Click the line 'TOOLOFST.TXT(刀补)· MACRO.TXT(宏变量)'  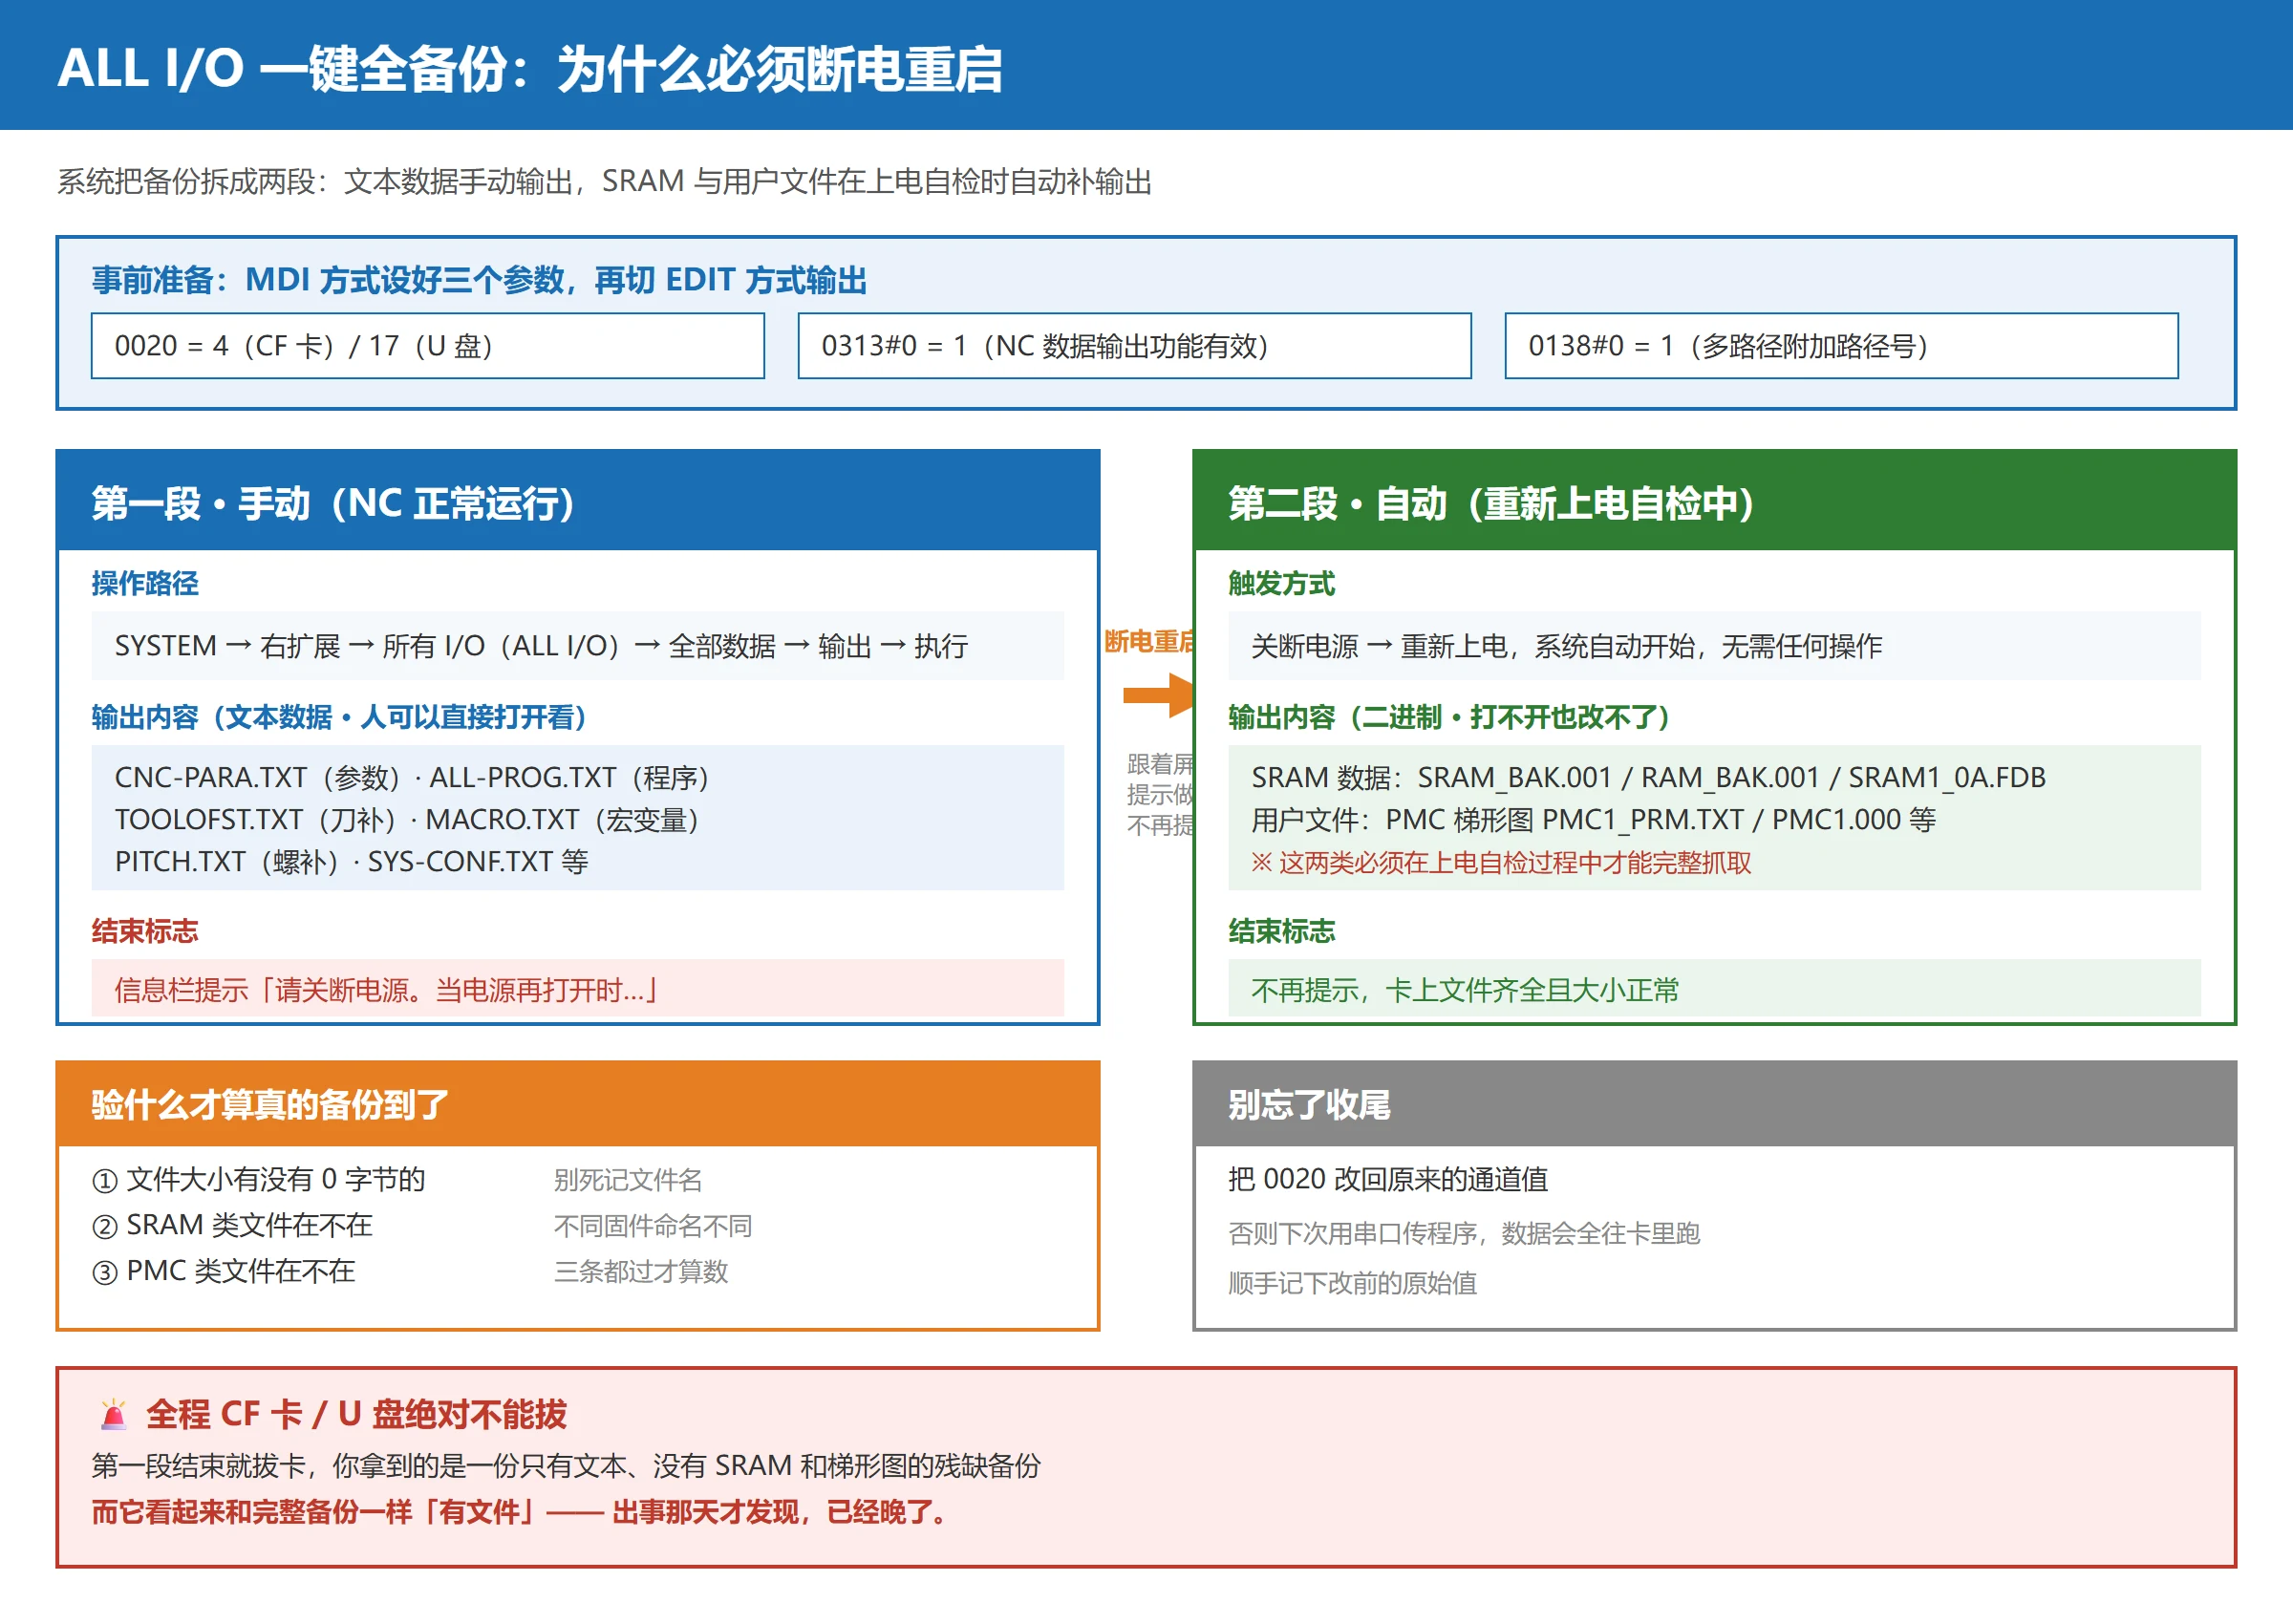point(407,819)
